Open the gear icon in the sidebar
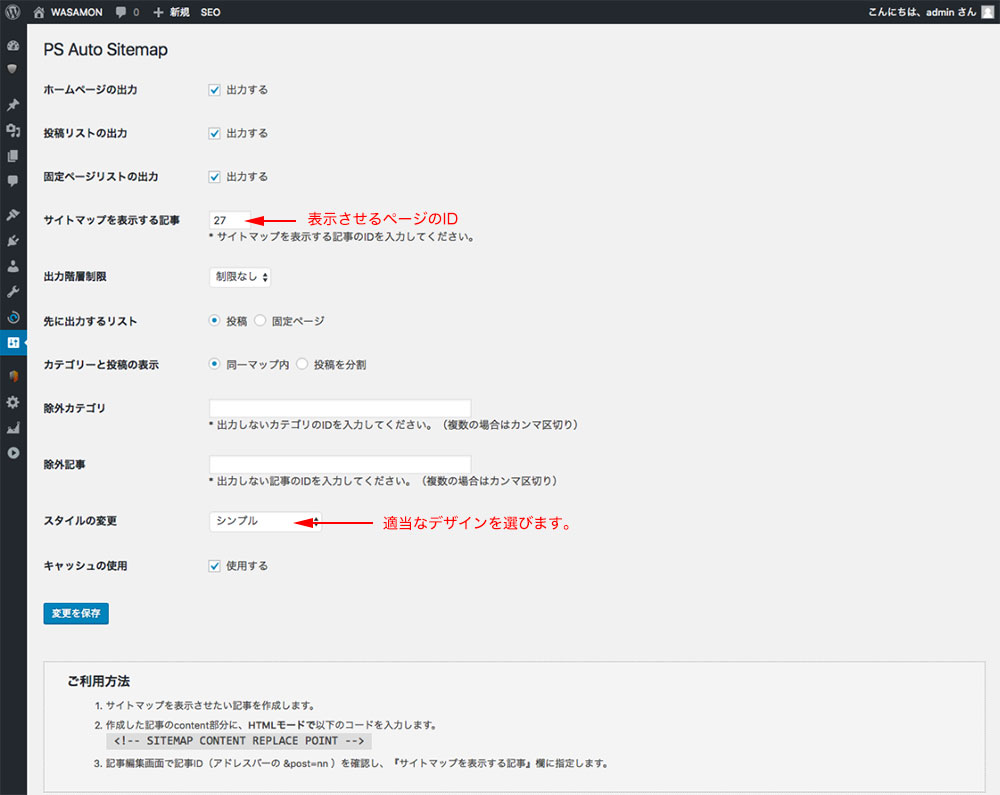The width and height of the screenshot is (1000, 795). tap(13, 402)
